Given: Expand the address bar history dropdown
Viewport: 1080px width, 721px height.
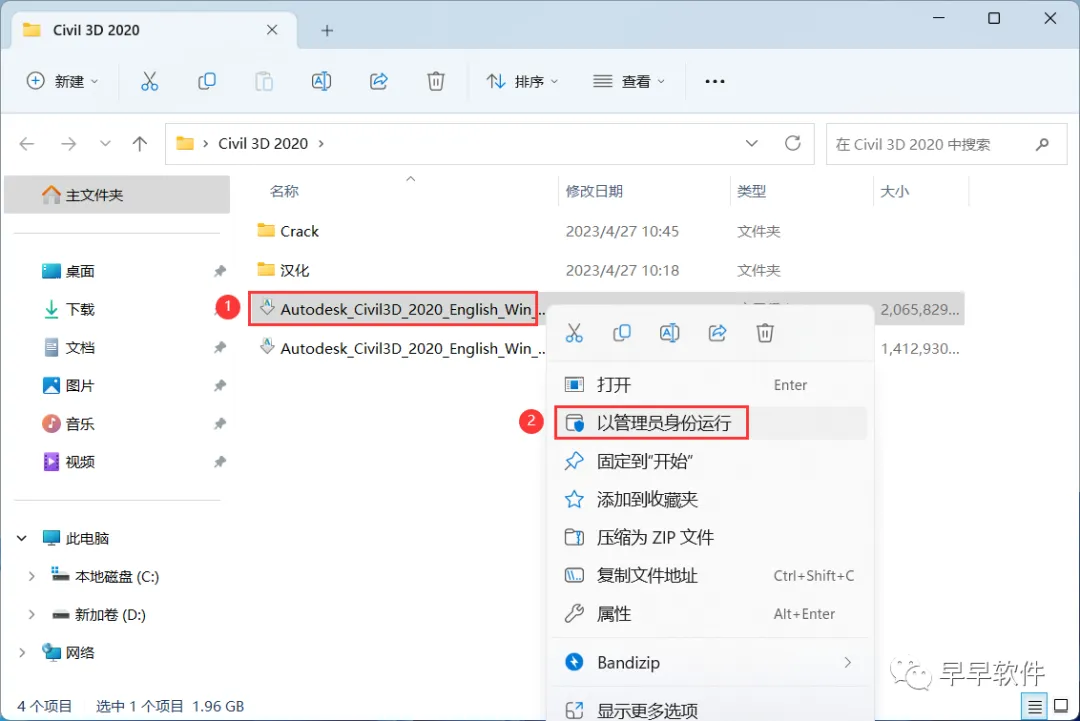Looking at the screenshot, I should (751, 143).
